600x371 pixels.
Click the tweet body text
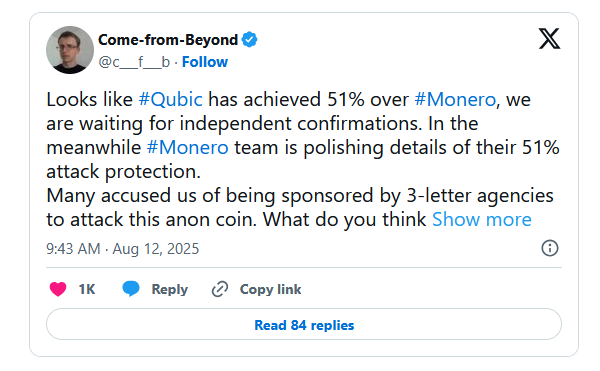point(302,159)
